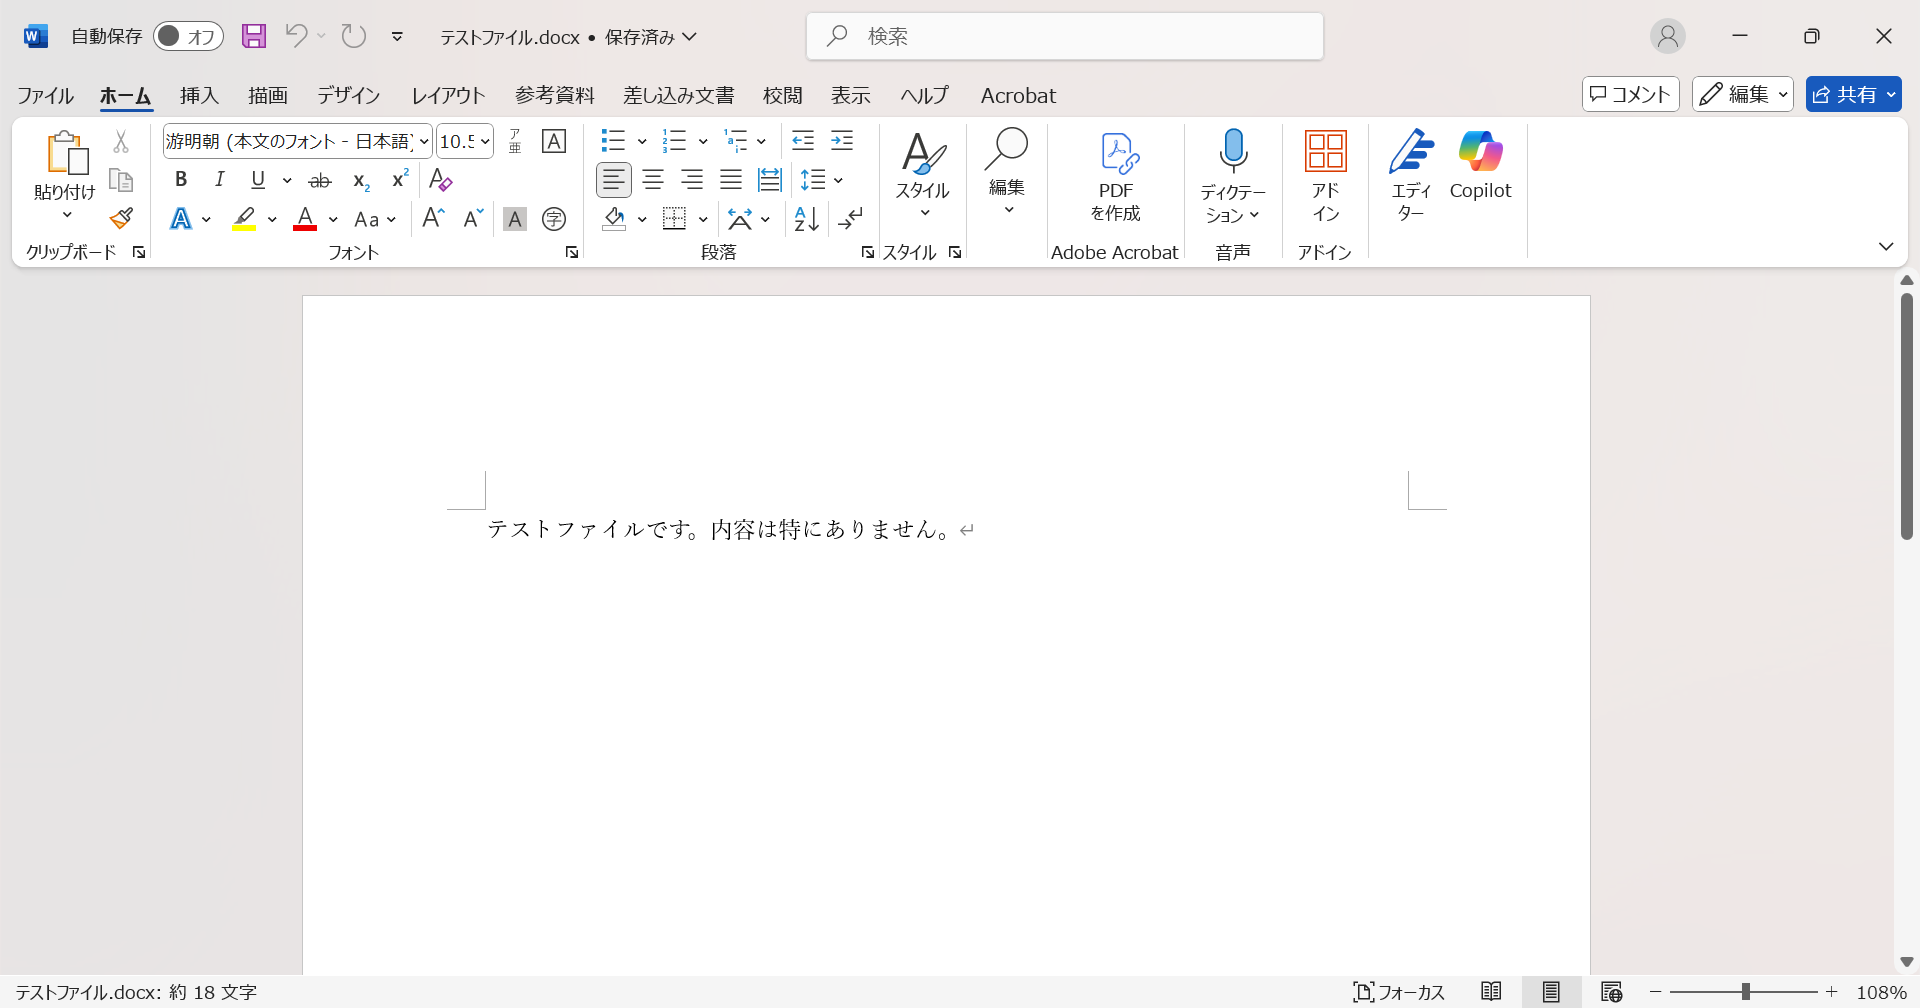
Task: Apply strikethrough formatting
Action: [x=320, y=180]
